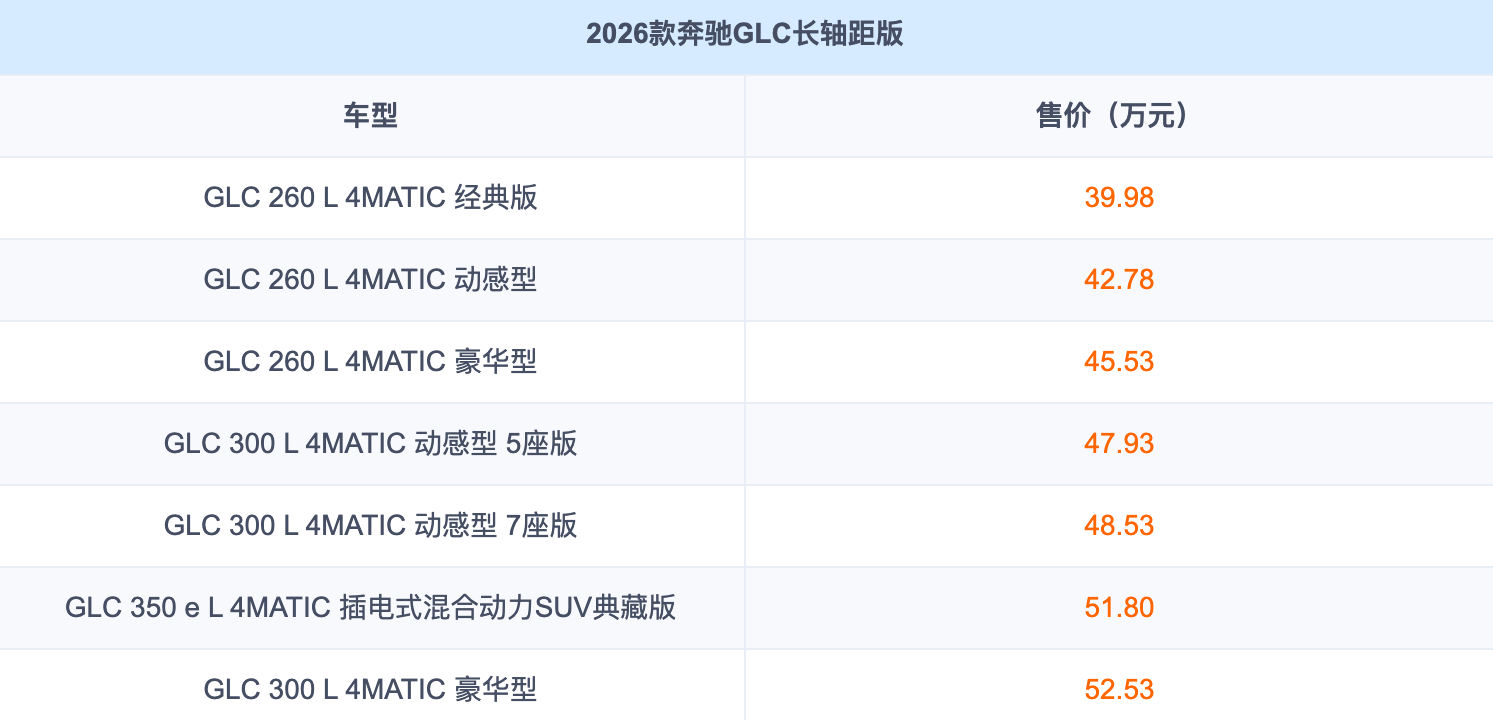1493x720 pixels.
Task: Click the 5座版 text in the table
Action: (542, 444)
